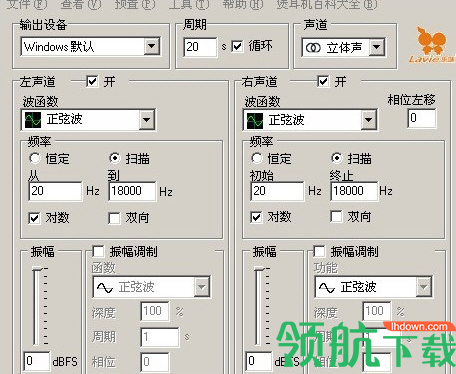This screenshot has width=456, height=374.
Task: Open the 帮助 (H) menu
Action: tap(243, 4)
